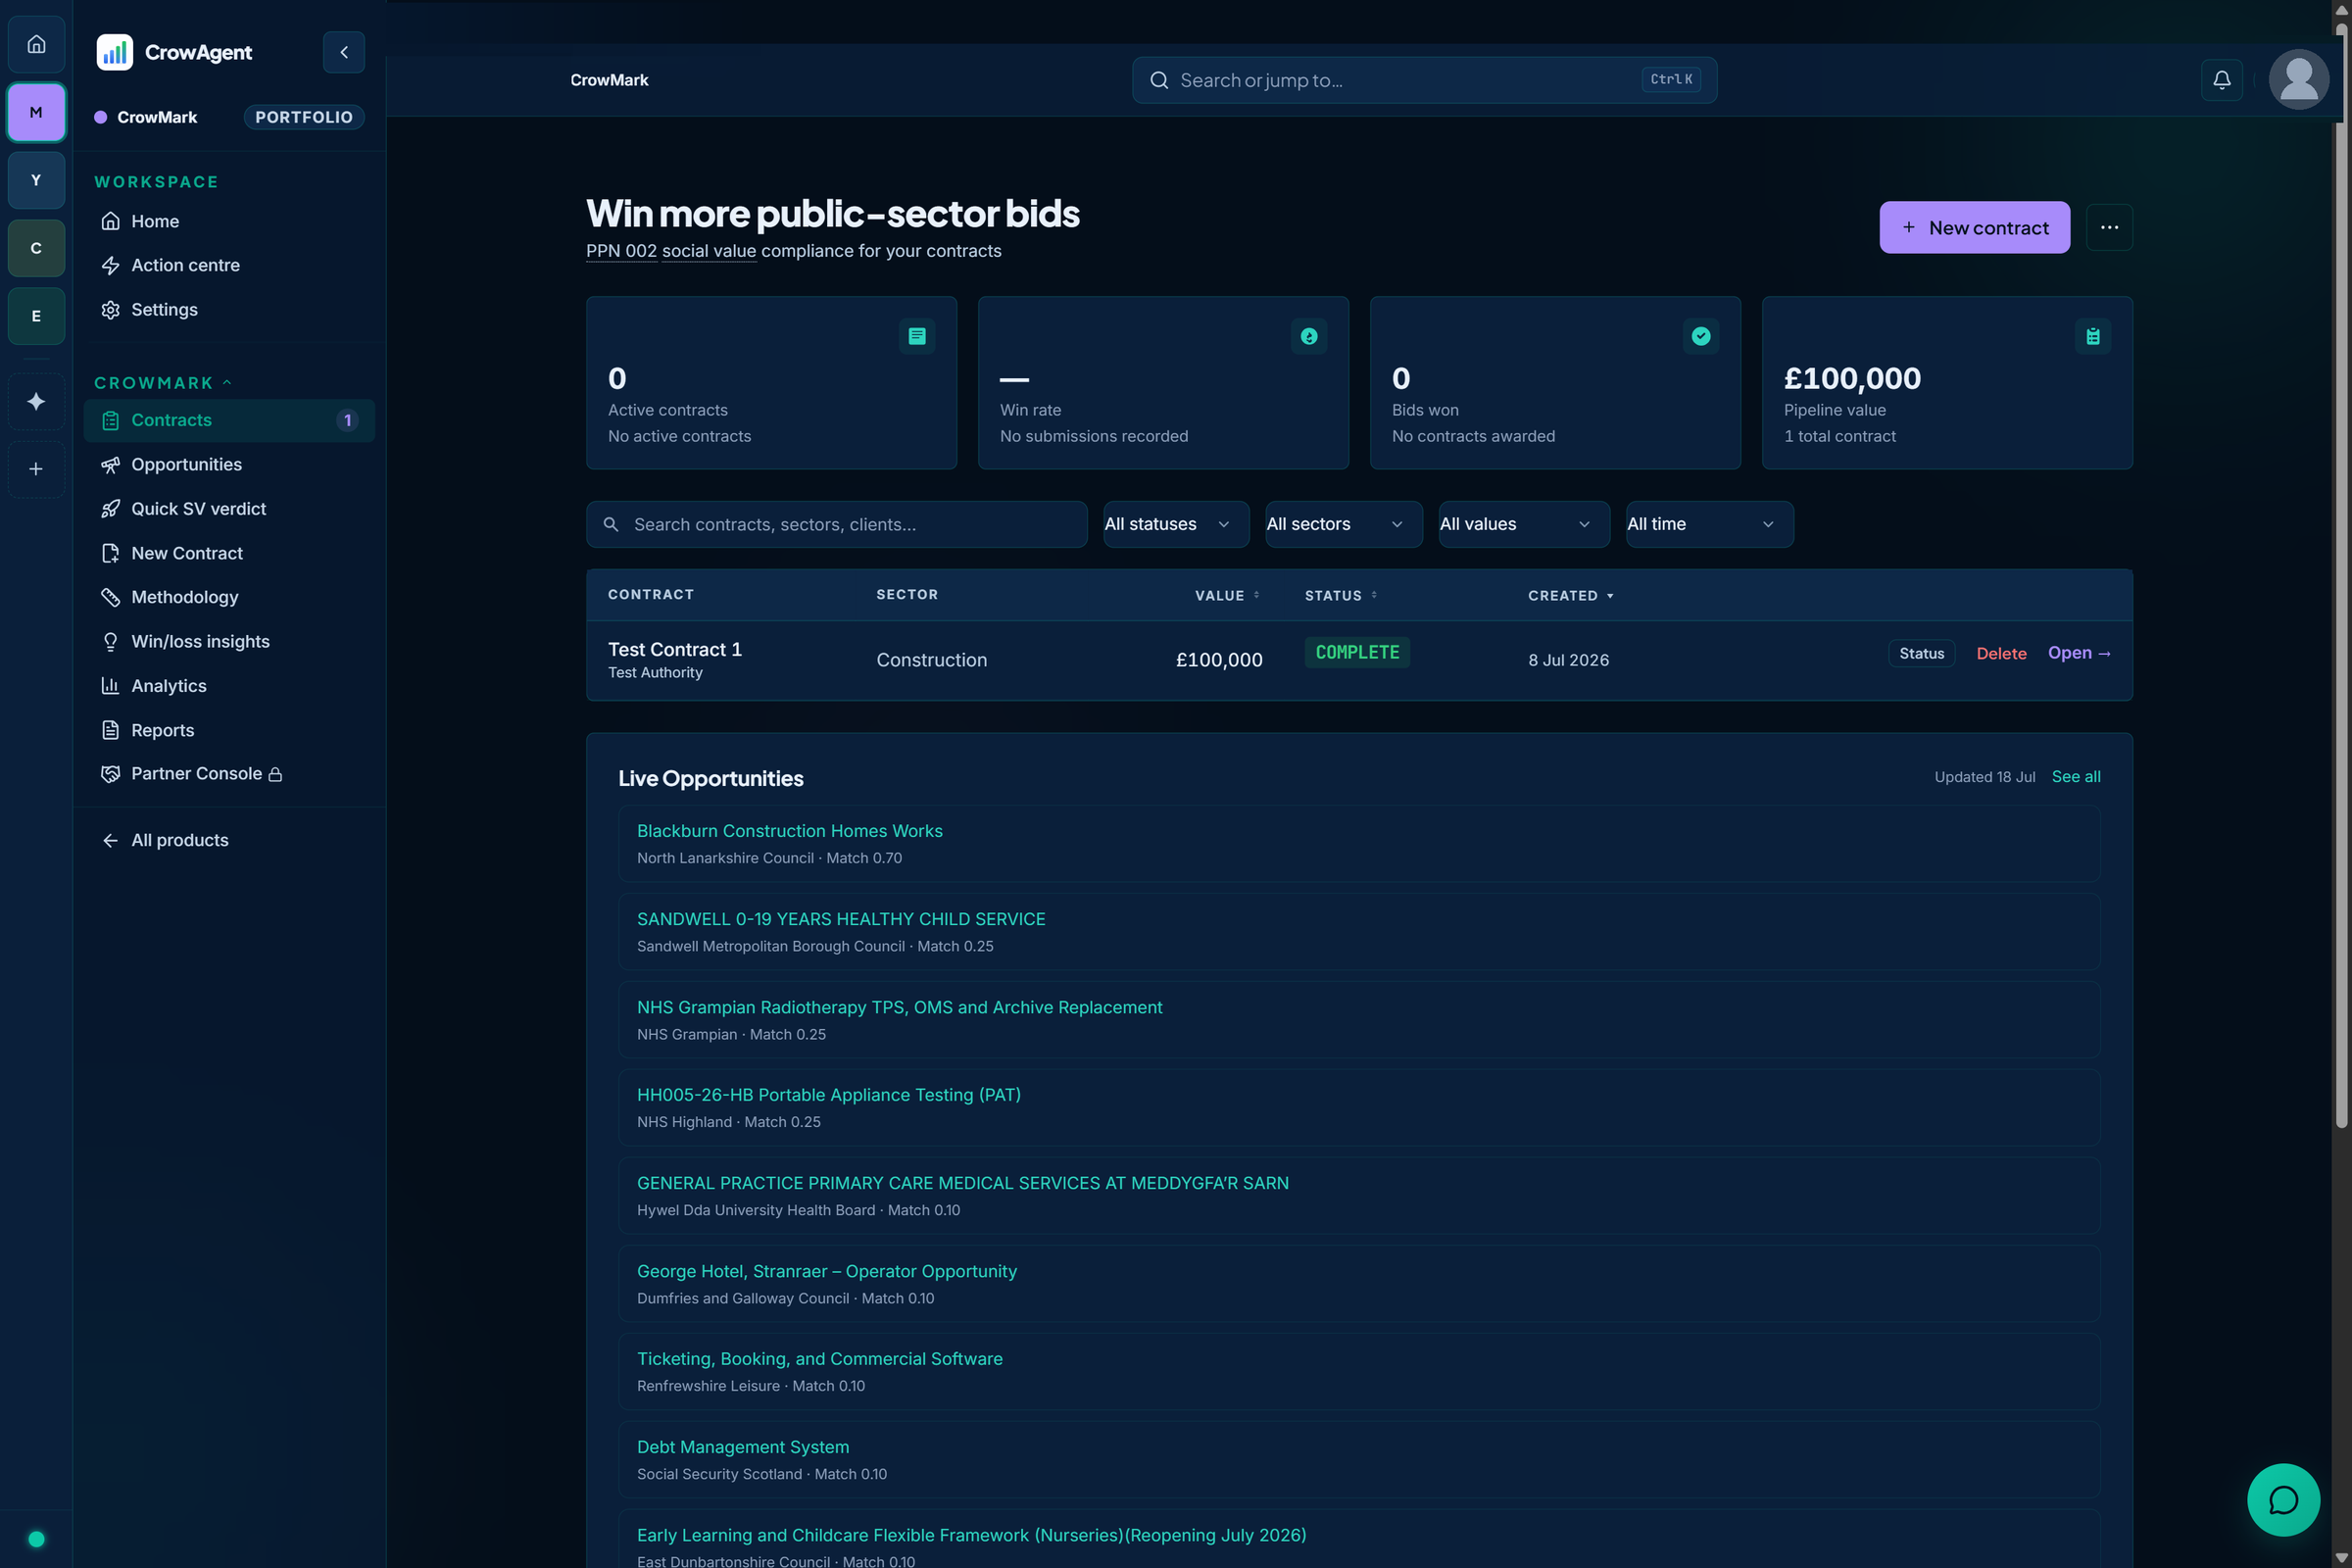
Task: Click the PPN 002 link
Action: point(621,251)
